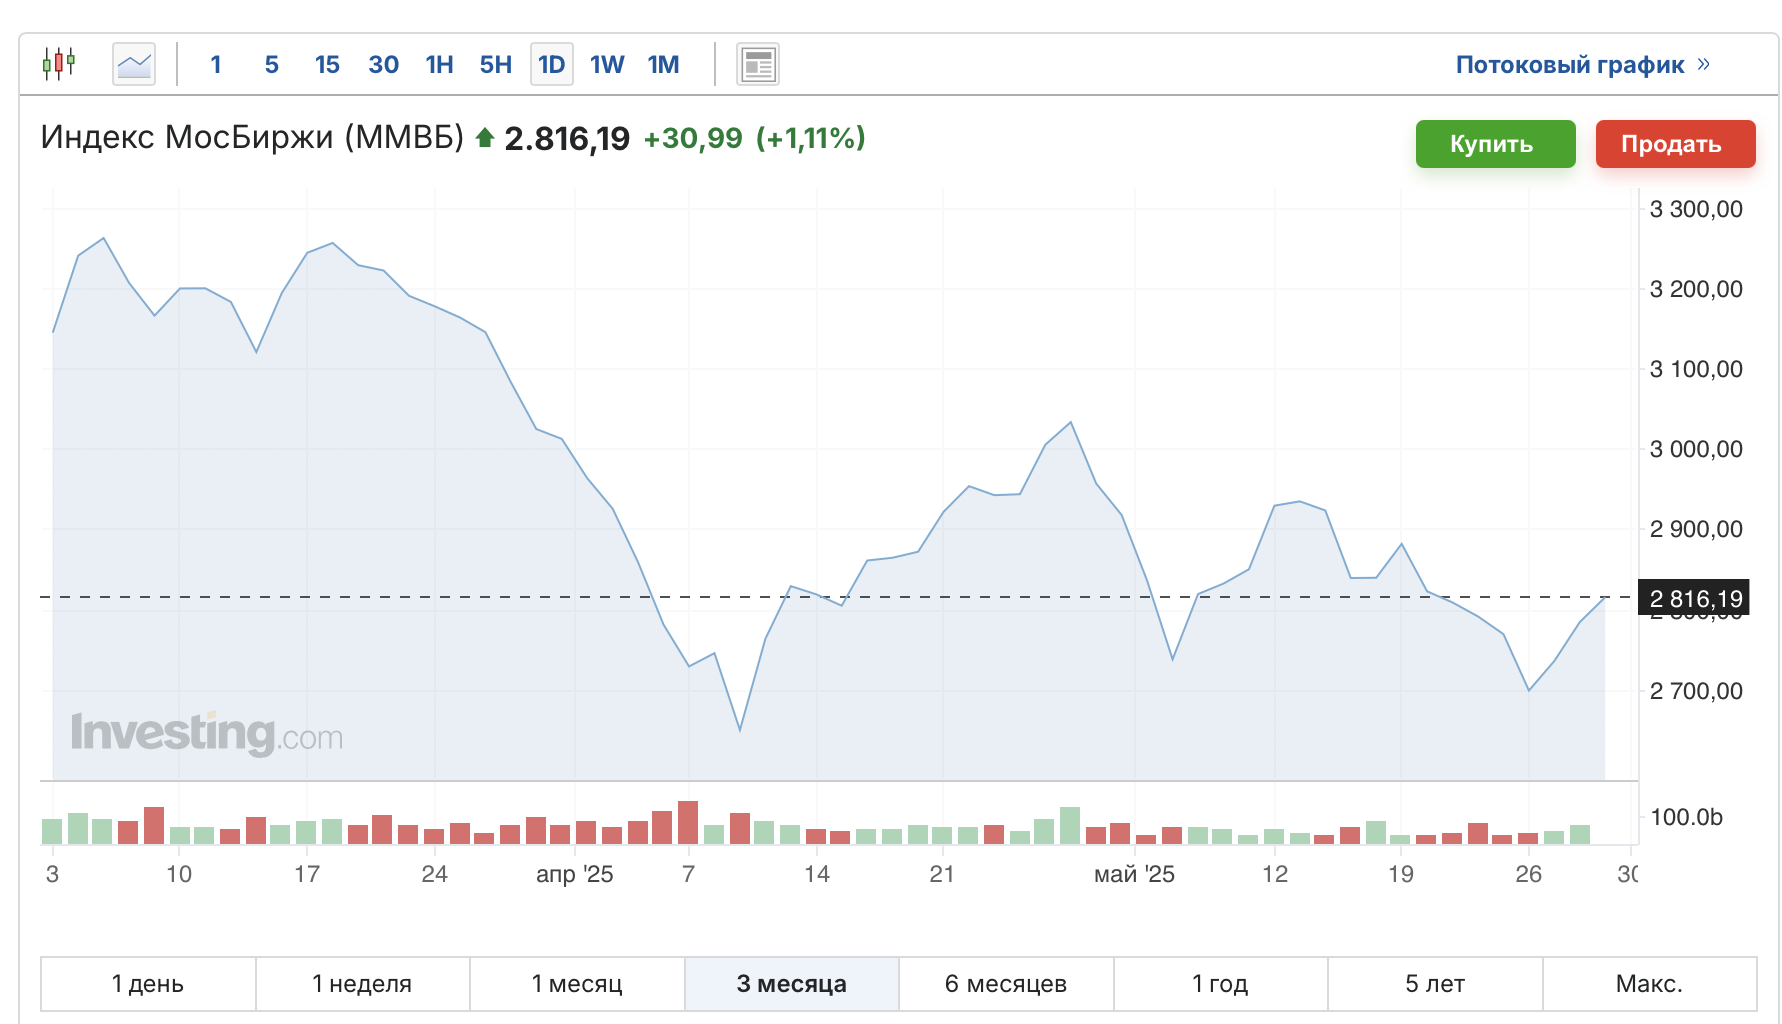Open the 5 лет range tab
The image size is (1782, 1024).
tap(1435, 984)
